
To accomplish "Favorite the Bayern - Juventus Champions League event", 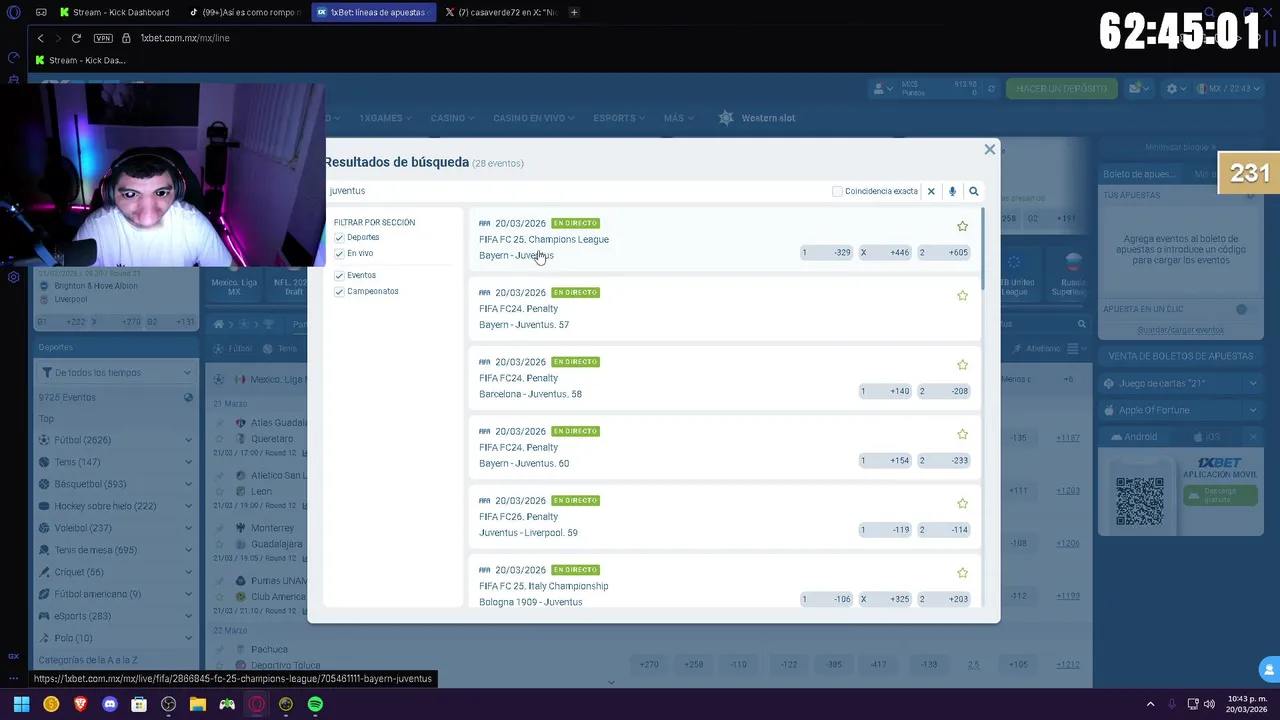I will point(962,226).
